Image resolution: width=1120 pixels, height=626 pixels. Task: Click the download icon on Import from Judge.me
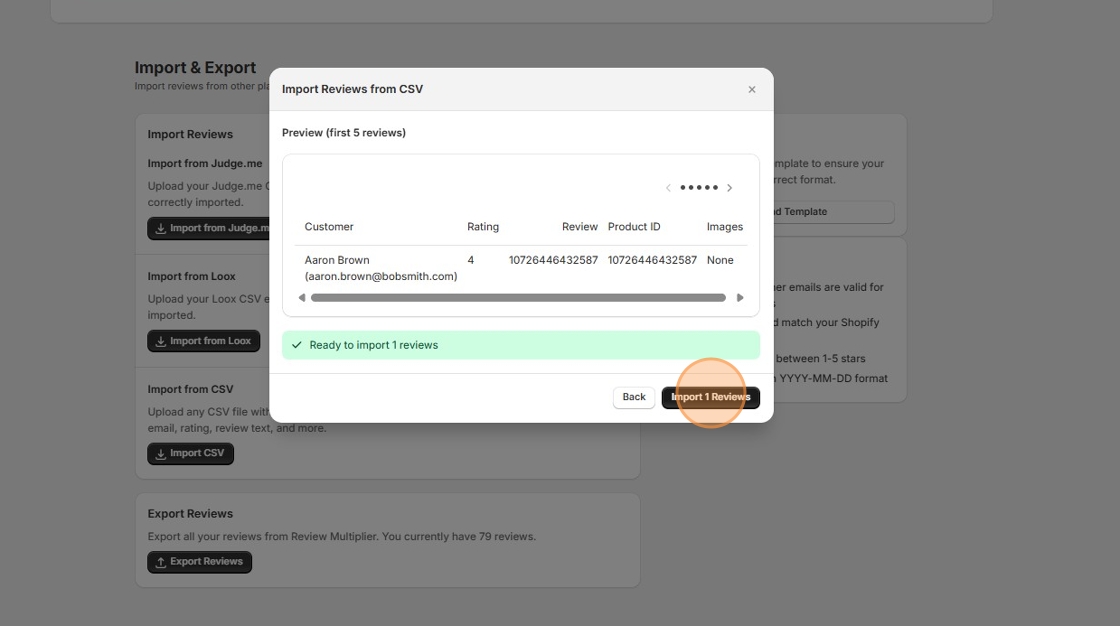click(x=161, y=227)
